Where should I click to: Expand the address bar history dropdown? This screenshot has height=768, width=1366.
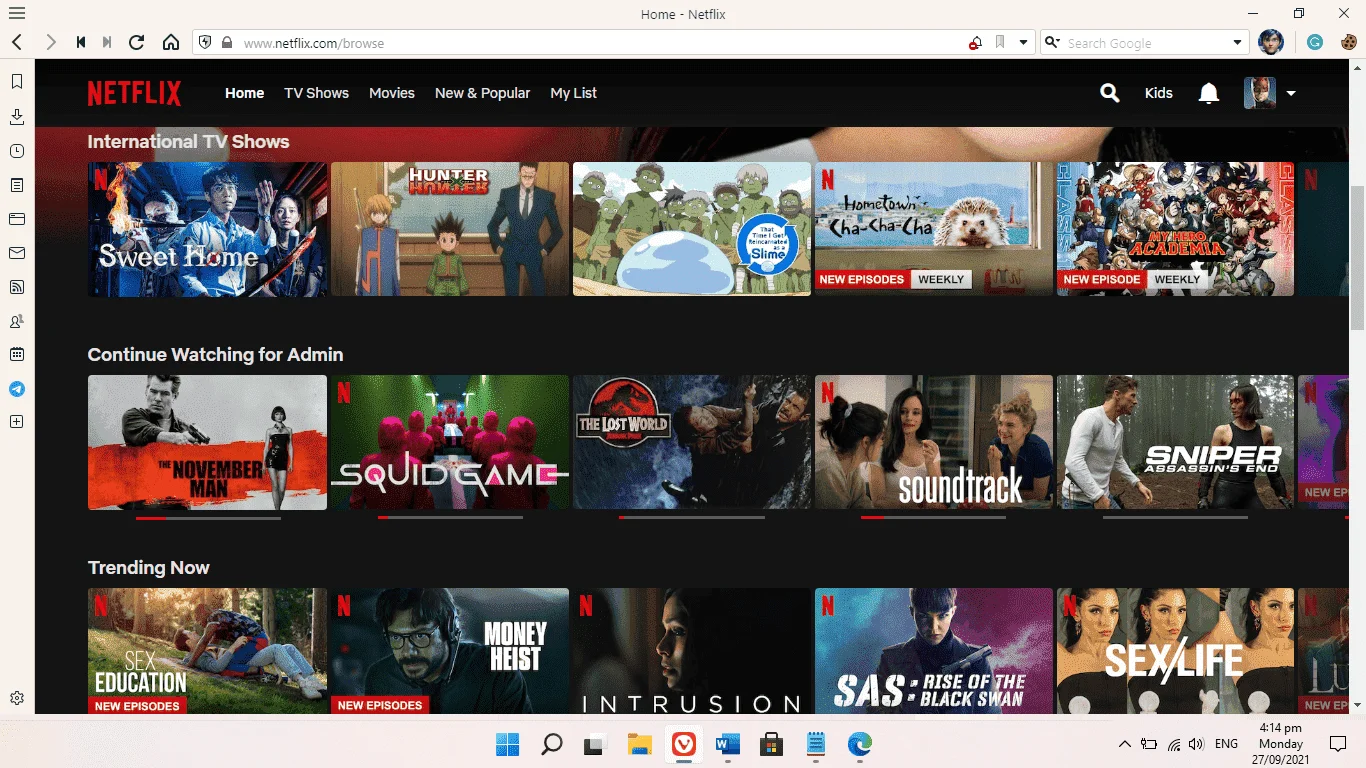[x=1023, y=43]
